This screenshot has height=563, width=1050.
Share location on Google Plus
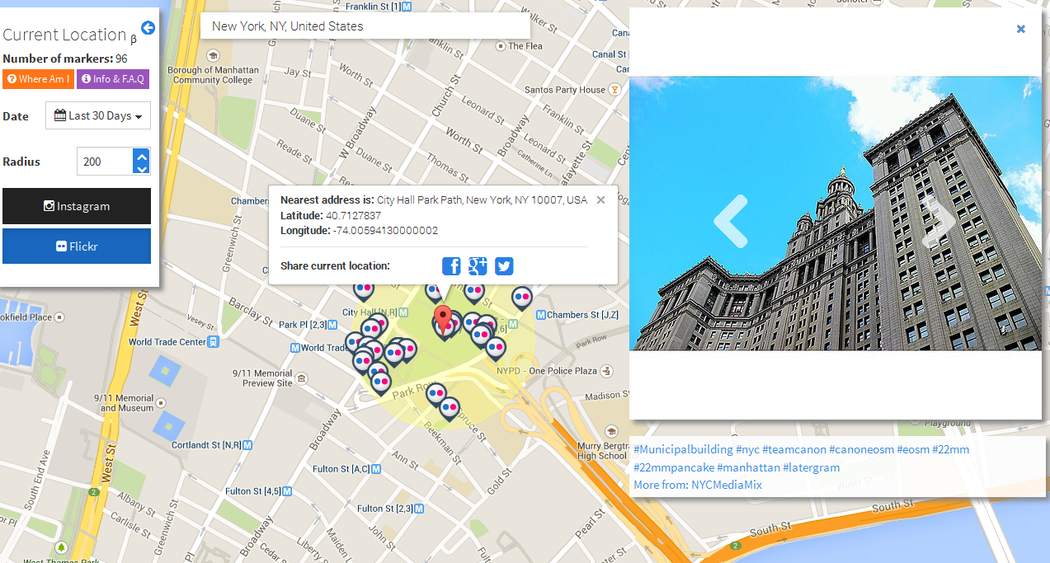pos(477,266)
